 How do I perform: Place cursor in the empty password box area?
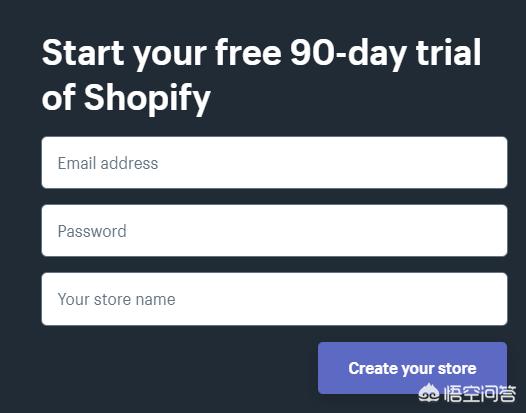point(315,230)
